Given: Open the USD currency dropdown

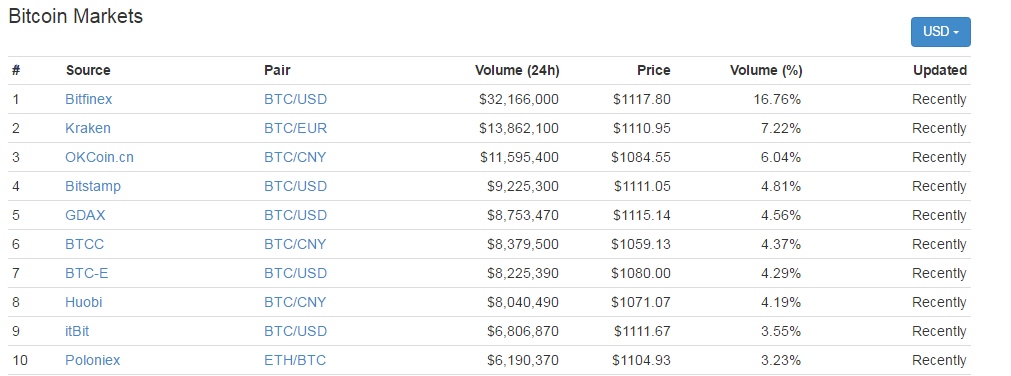Looking at the screenshot, I should tap(940, 32).
